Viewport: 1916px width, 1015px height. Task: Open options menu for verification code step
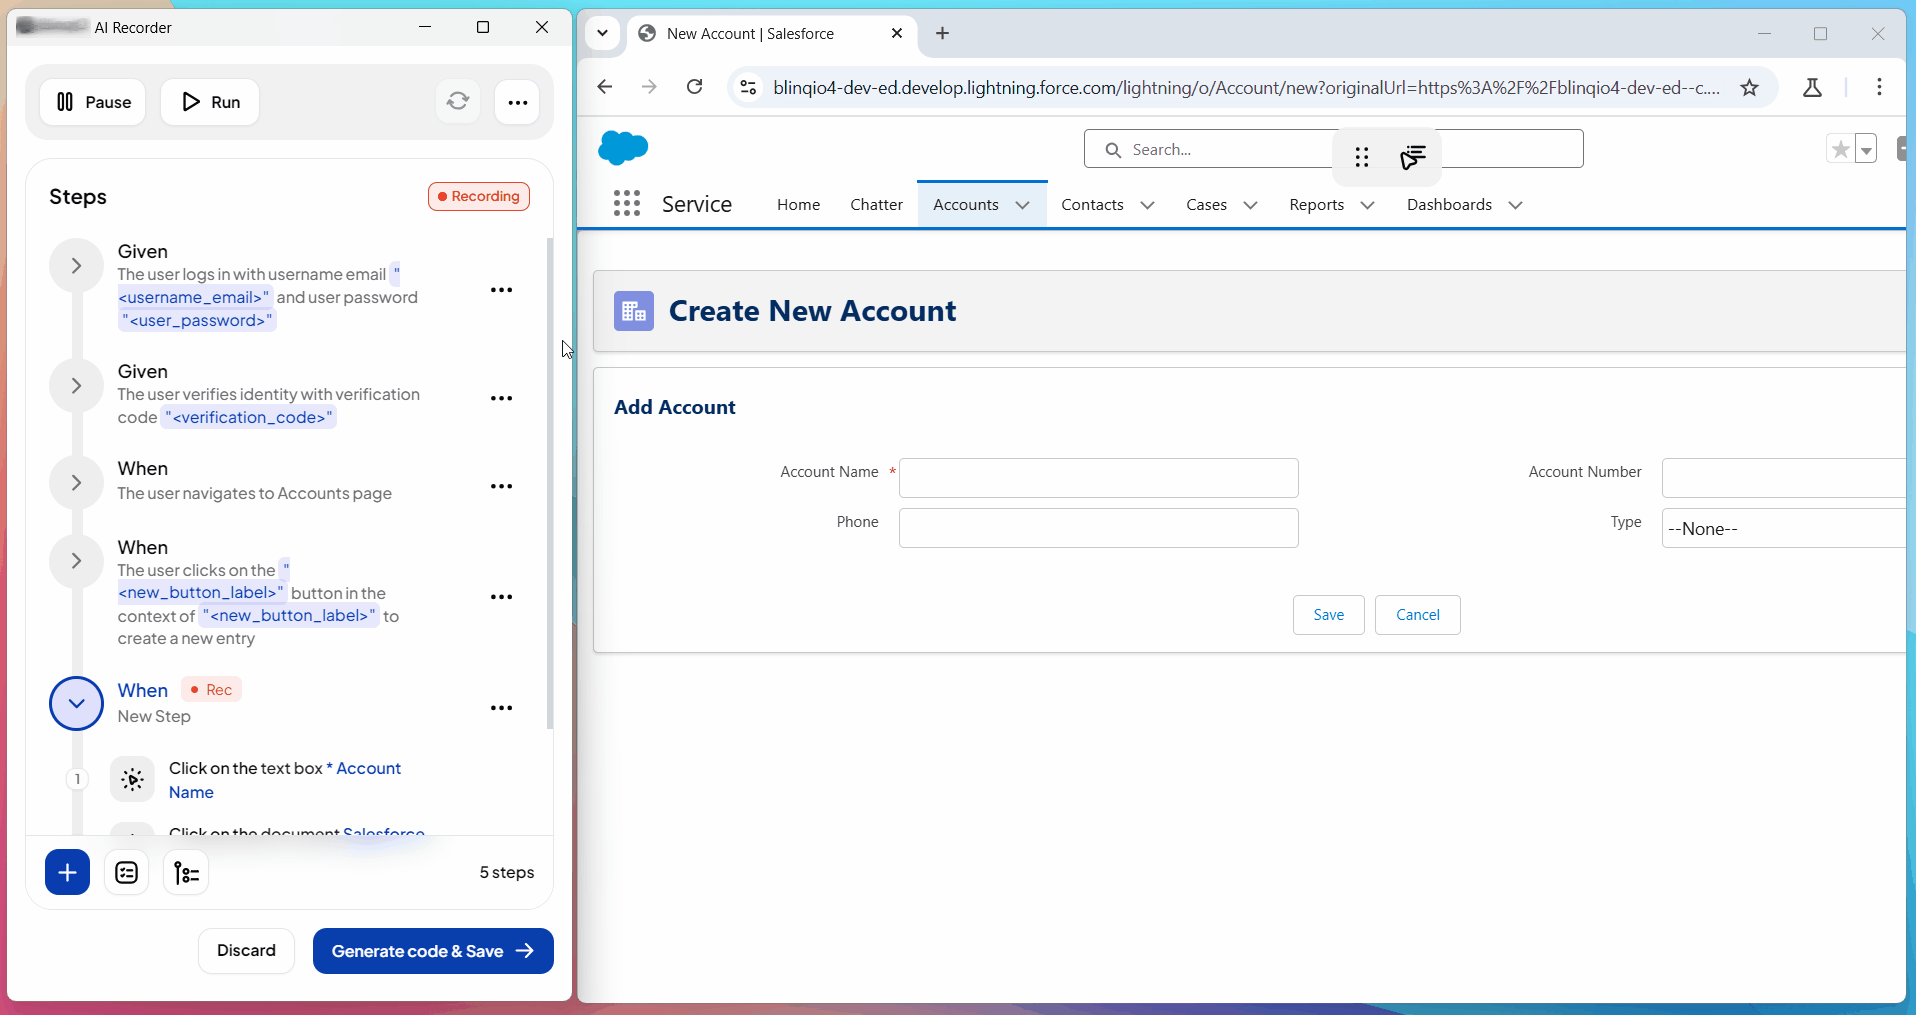tap(501, 398)
